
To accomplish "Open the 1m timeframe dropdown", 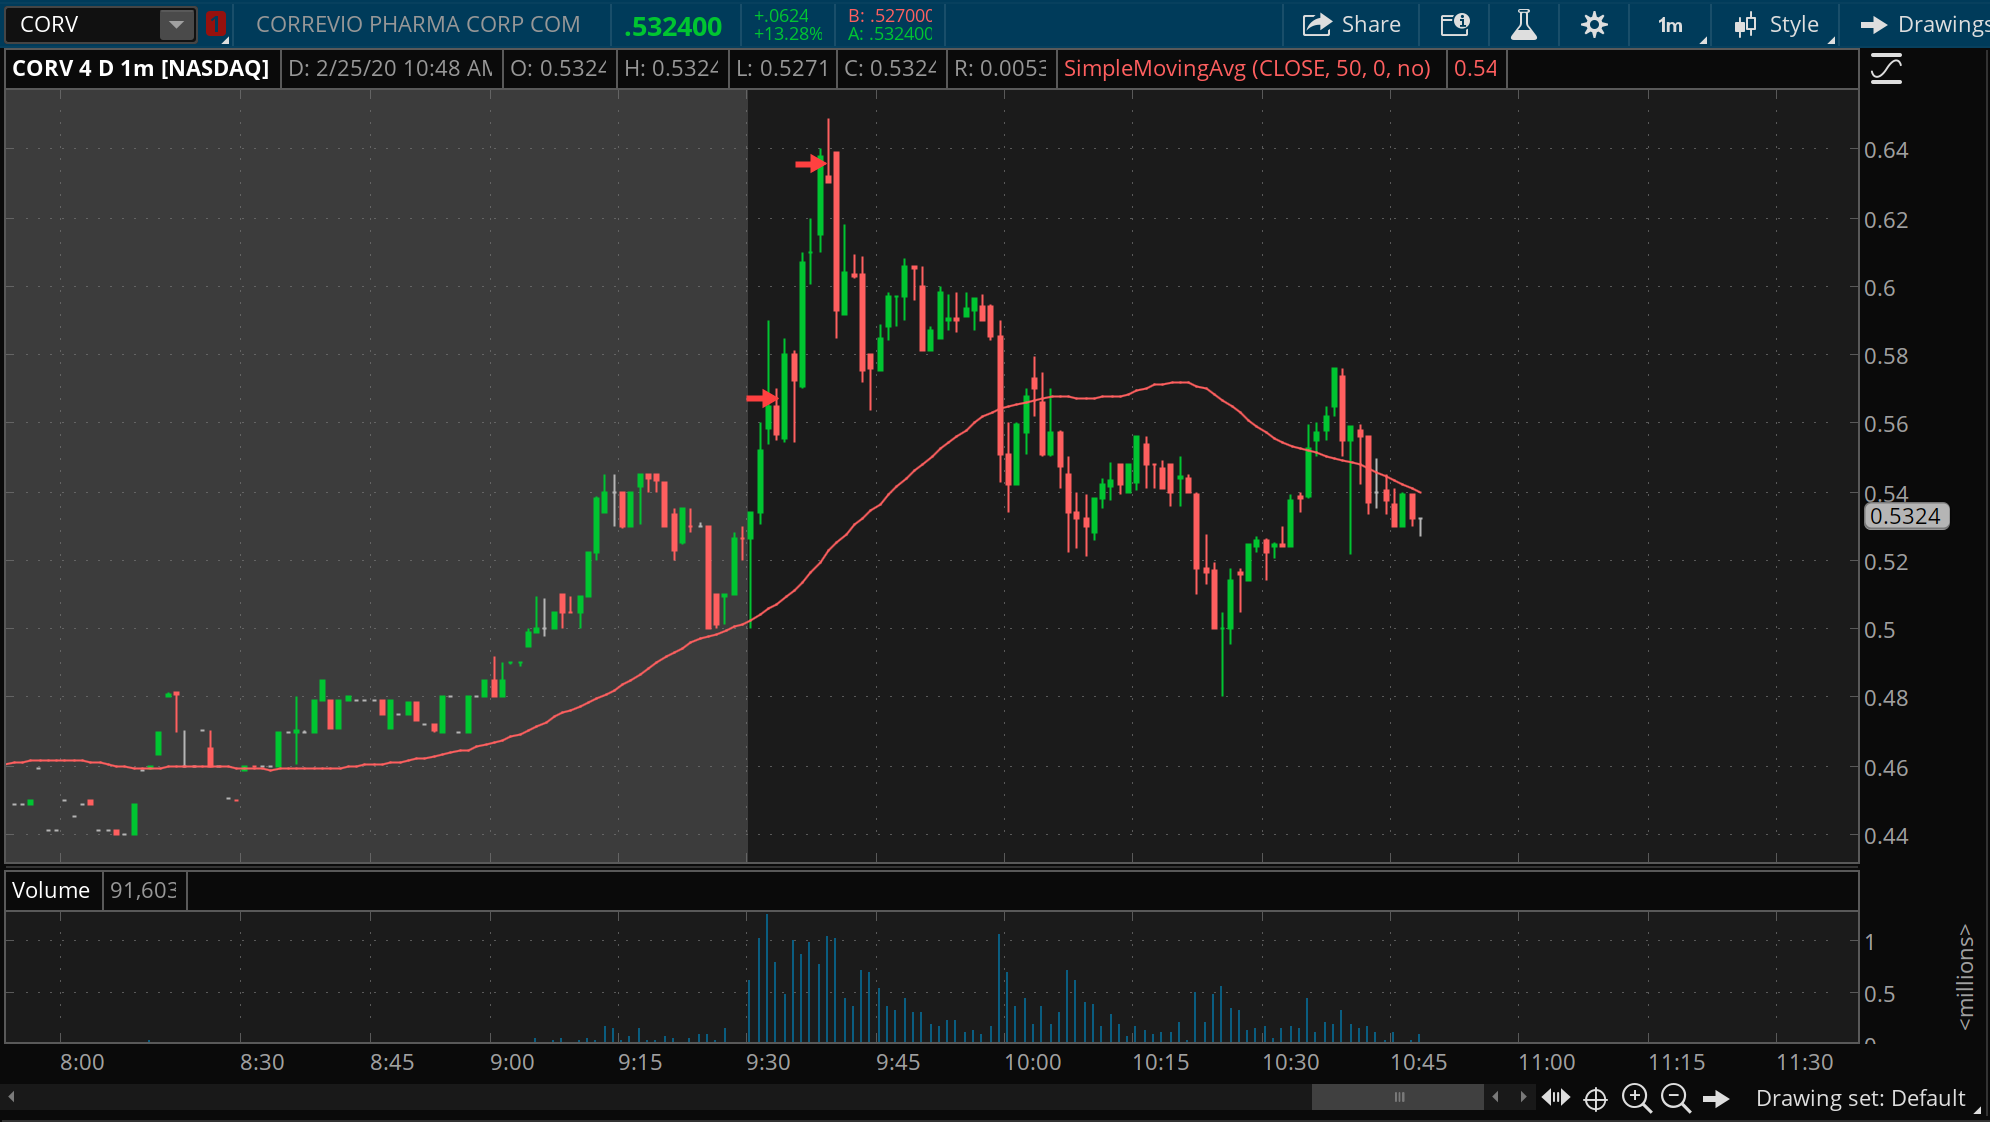I will click(1671, 25).
